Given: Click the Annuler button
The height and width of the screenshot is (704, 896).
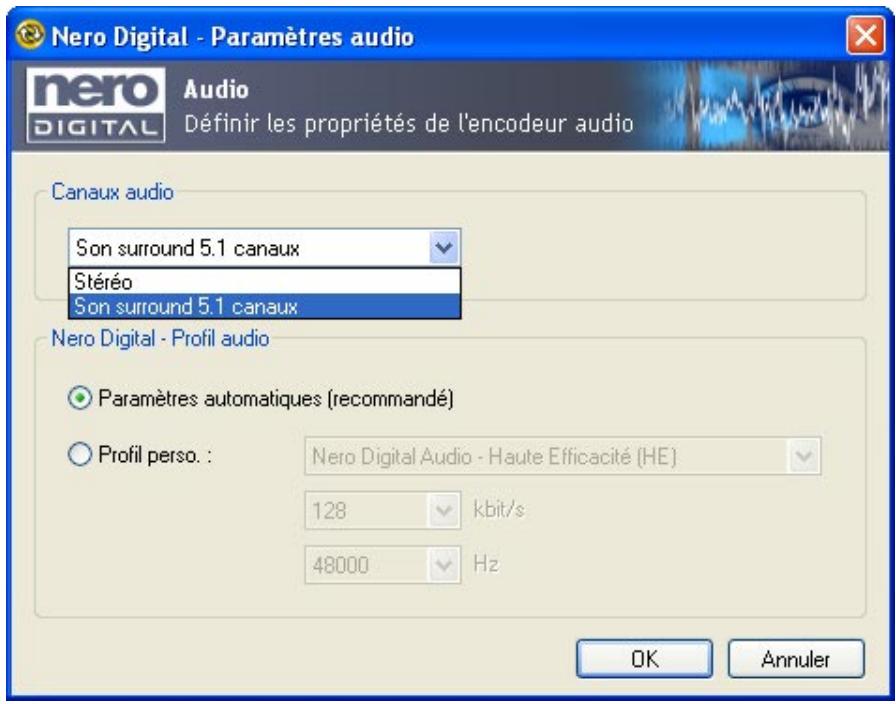Looking at the screenshot, I should tap(796, 659).
